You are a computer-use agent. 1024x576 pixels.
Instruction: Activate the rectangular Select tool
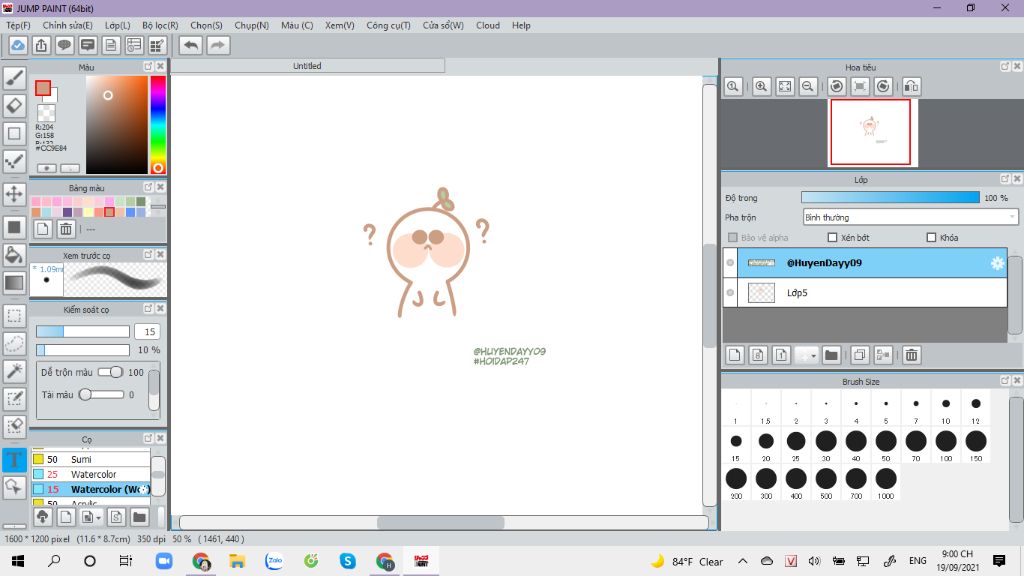14,316
